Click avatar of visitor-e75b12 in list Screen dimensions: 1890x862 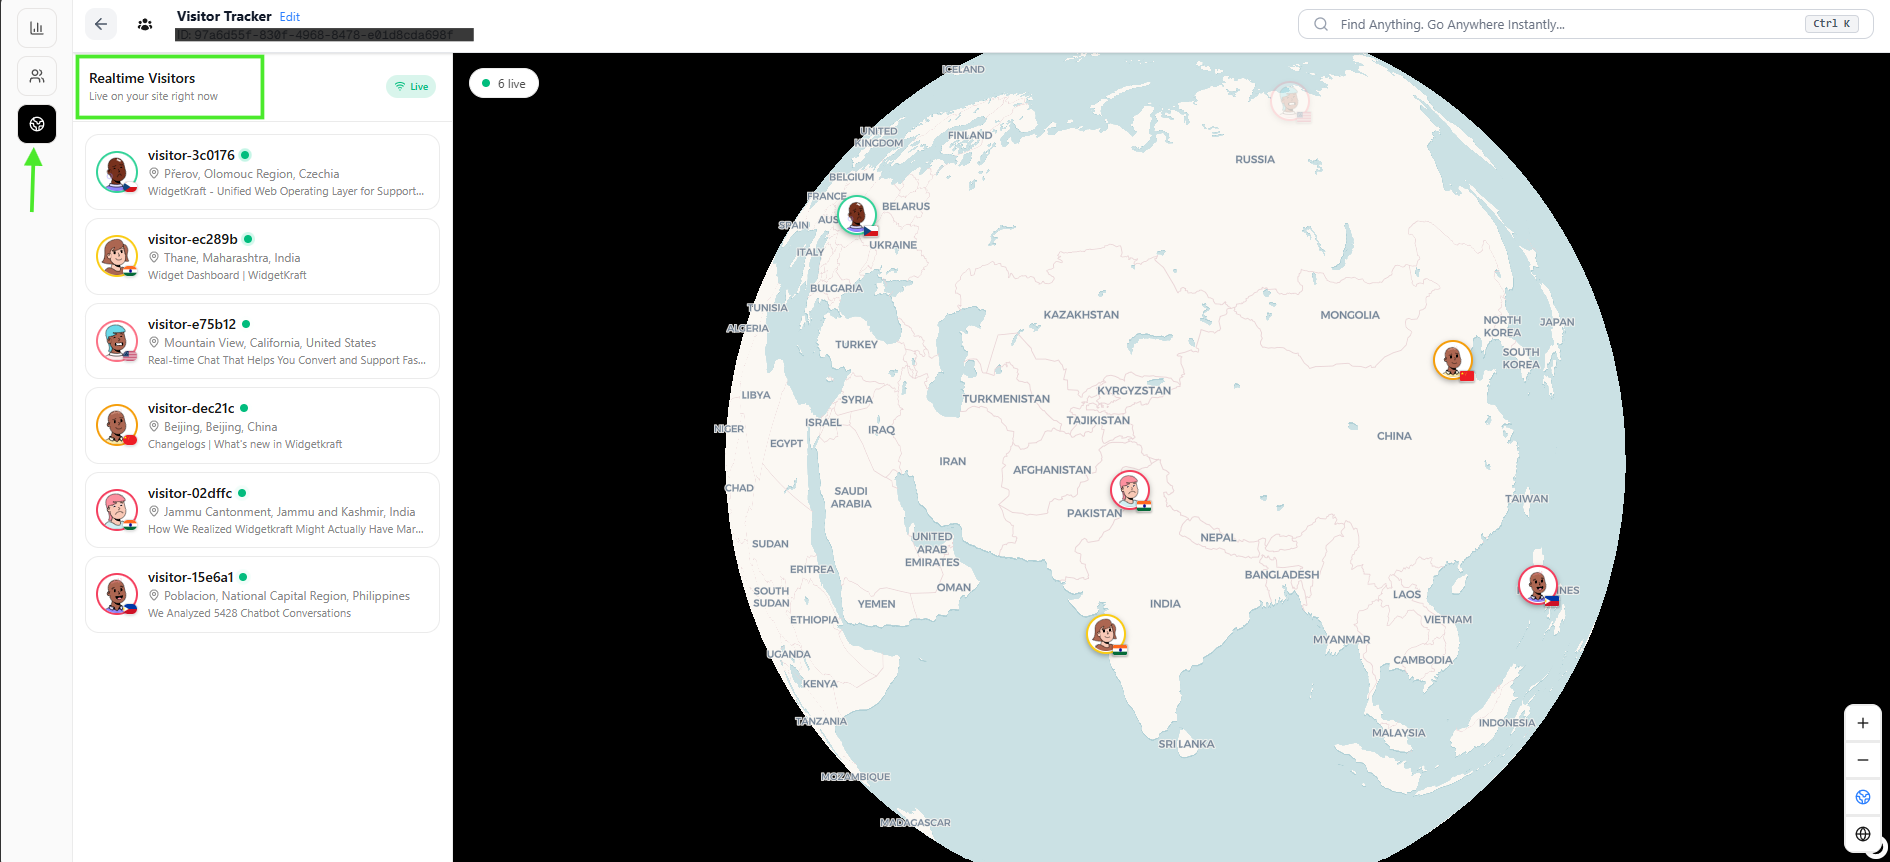[x=117, y=341]
